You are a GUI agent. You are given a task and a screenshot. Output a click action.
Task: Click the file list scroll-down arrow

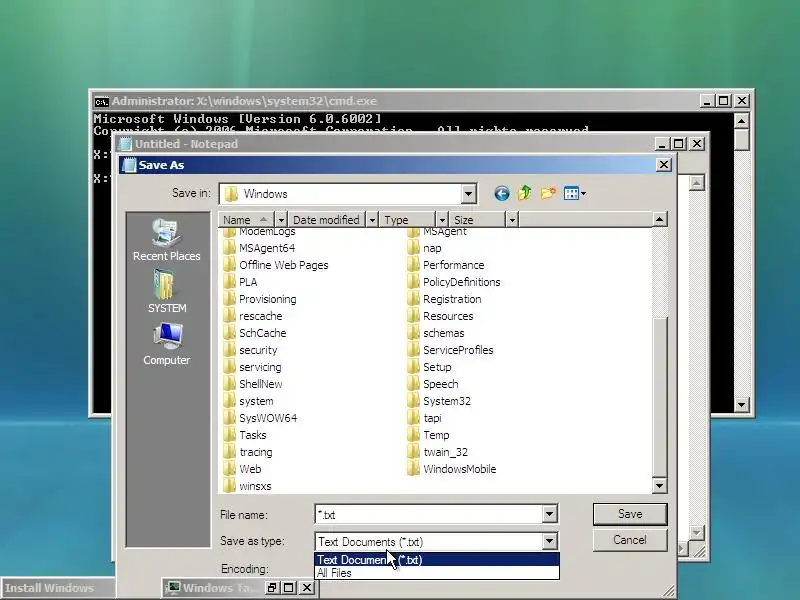[659, 485]
